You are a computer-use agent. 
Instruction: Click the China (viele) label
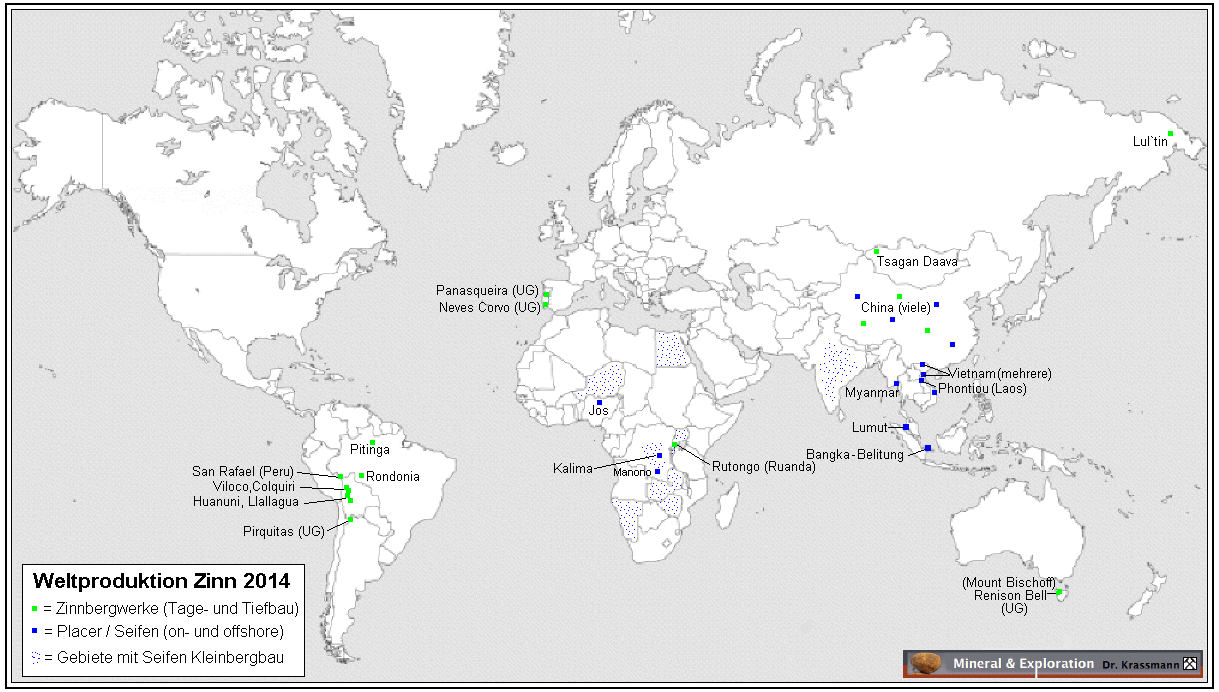click(895, 308)
